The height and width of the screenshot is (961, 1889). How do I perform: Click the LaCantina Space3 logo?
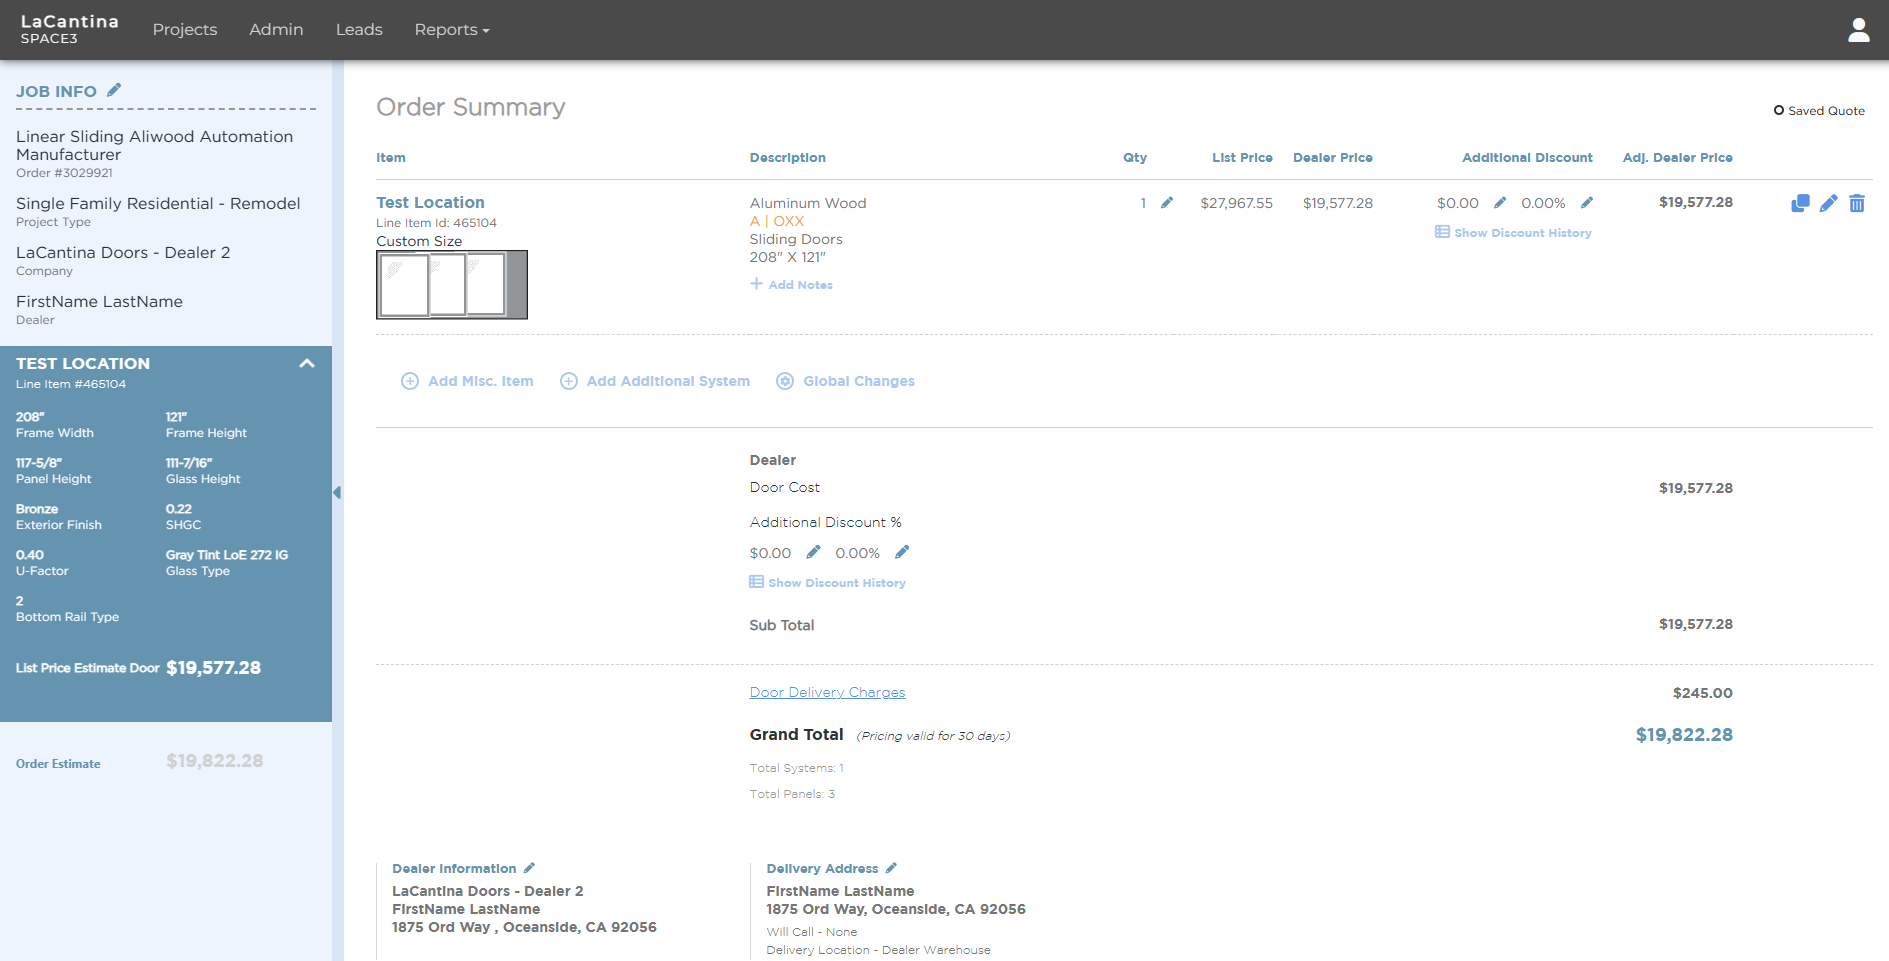tap(69, 29)
